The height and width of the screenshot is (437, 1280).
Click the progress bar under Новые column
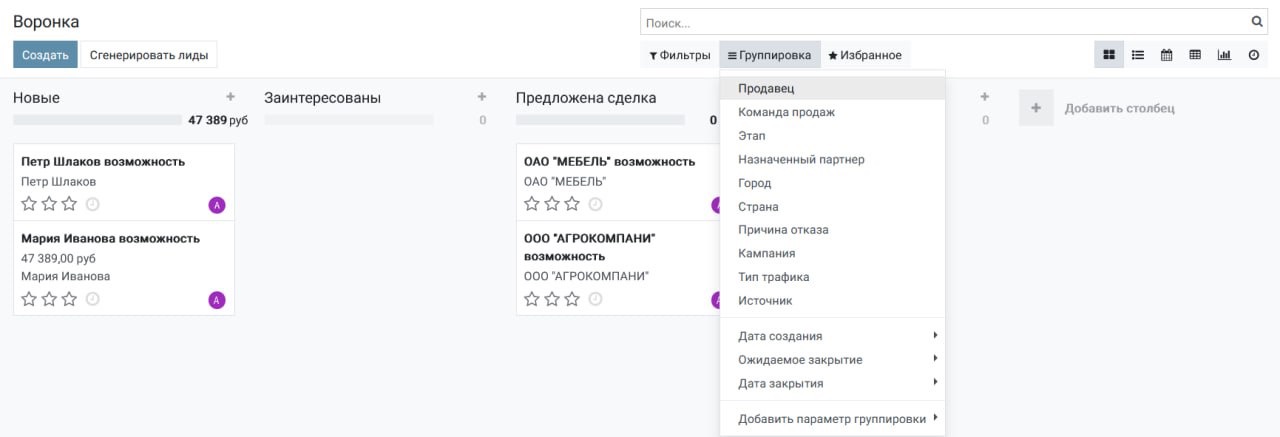[97, 120]
